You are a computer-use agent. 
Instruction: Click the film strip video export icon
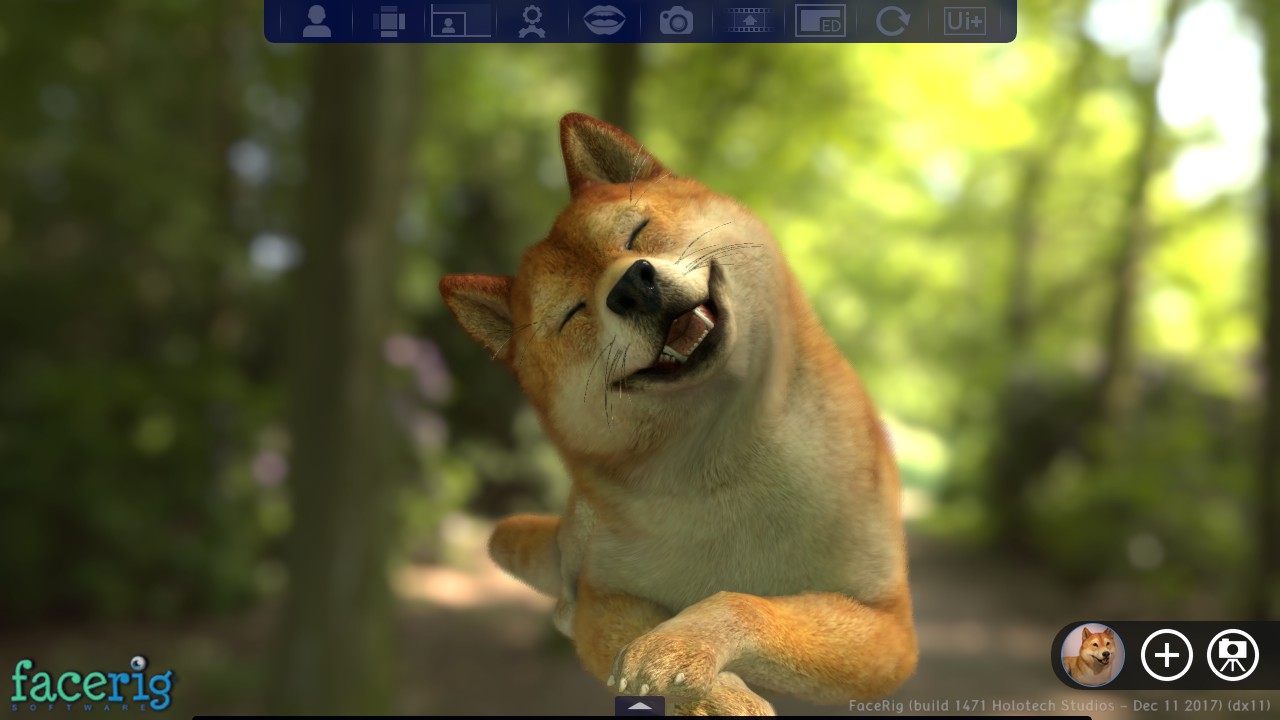pos(749,21)
